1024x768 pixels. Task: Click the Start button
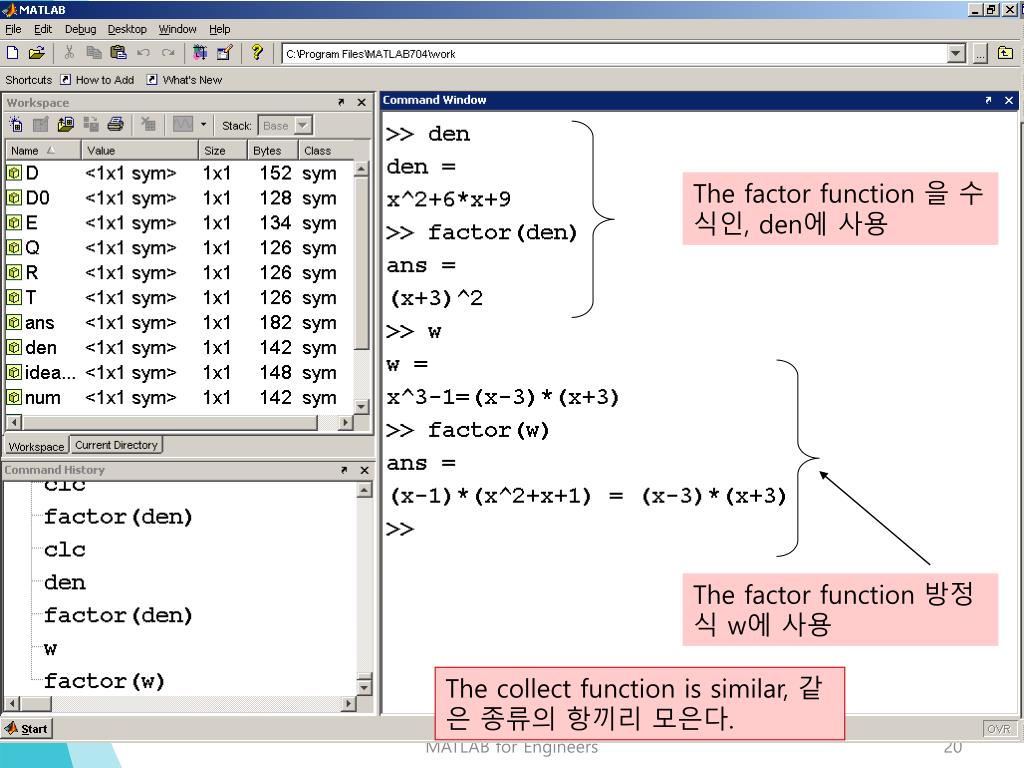click(x=26, y=729)
